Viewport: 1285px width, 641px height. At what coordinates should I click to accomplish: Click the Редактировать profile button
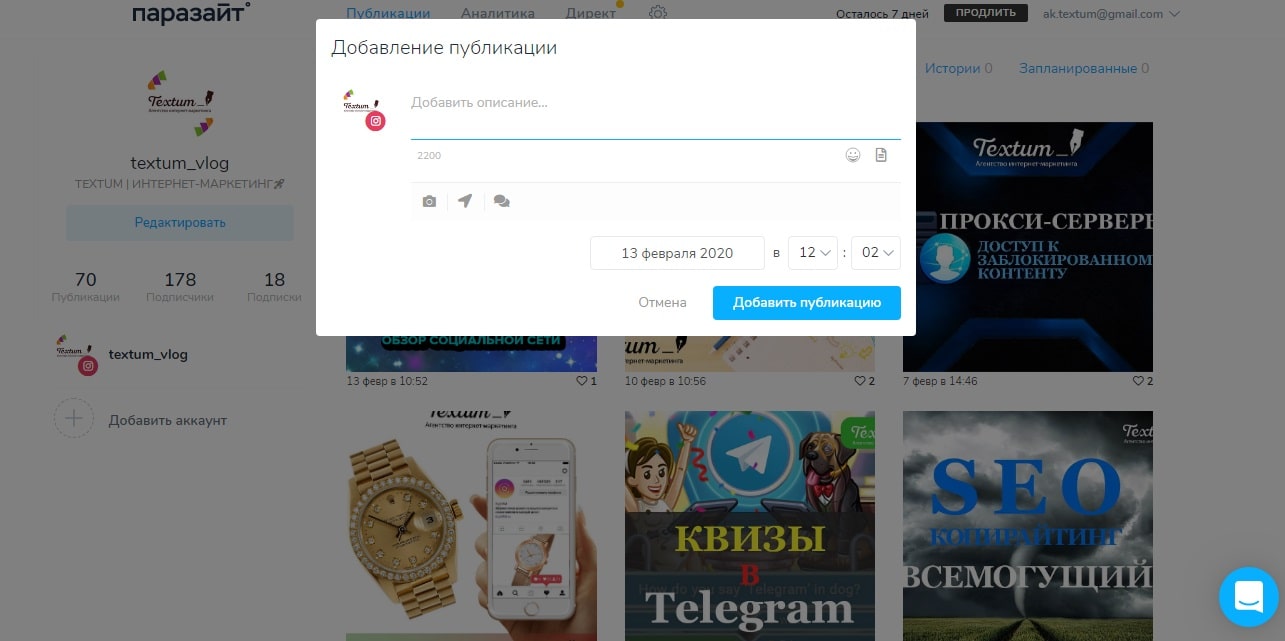(x=180, y=222)
